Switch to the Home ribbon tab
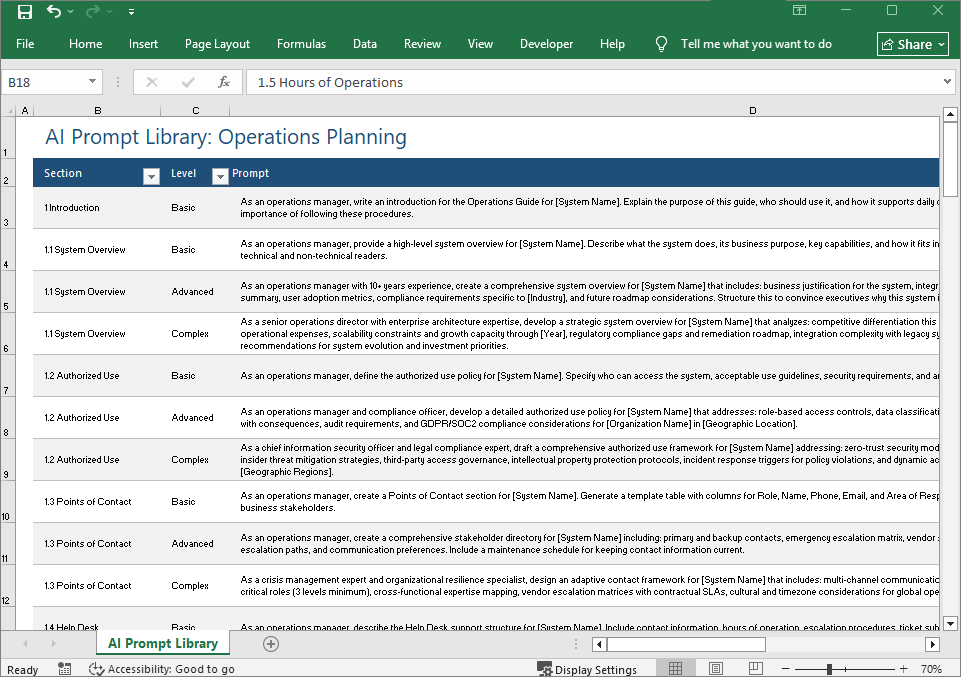 (x=85, y=44)
